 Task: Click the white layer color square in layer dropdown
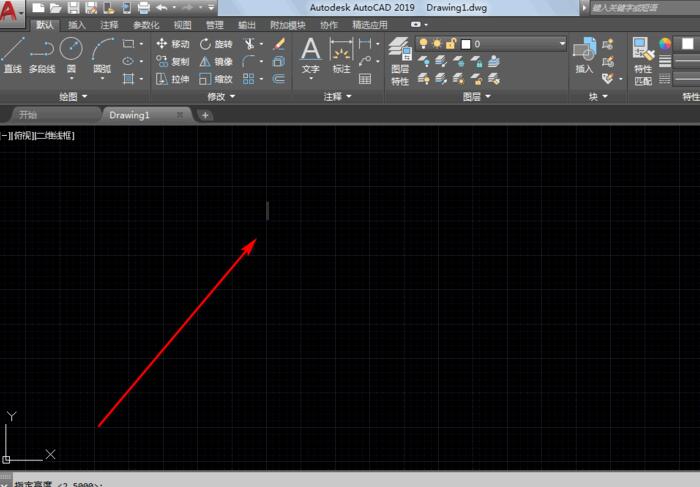[x=466, y=44]
